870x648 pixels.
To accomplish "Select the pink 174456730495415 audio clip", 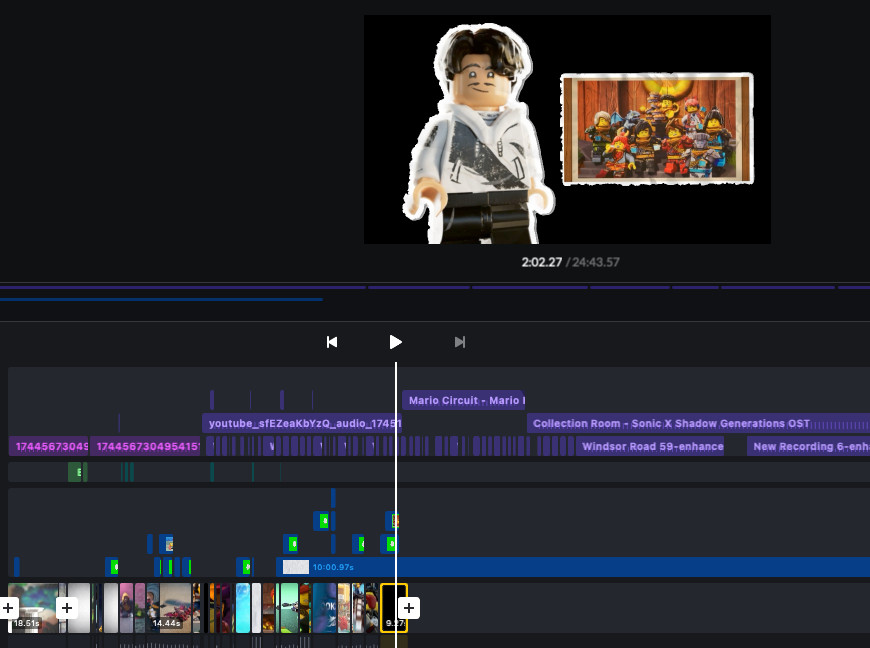I will tap(145, 446).
